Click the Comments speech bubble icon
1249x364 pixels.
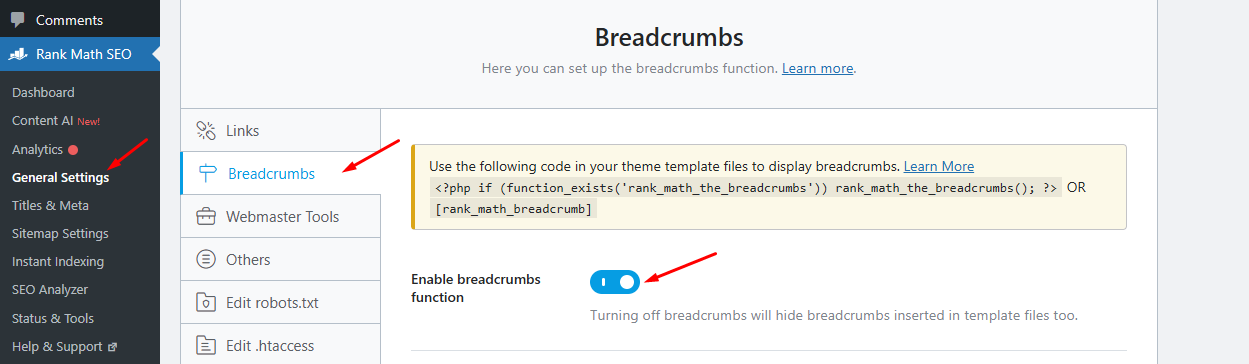(18, 19)
